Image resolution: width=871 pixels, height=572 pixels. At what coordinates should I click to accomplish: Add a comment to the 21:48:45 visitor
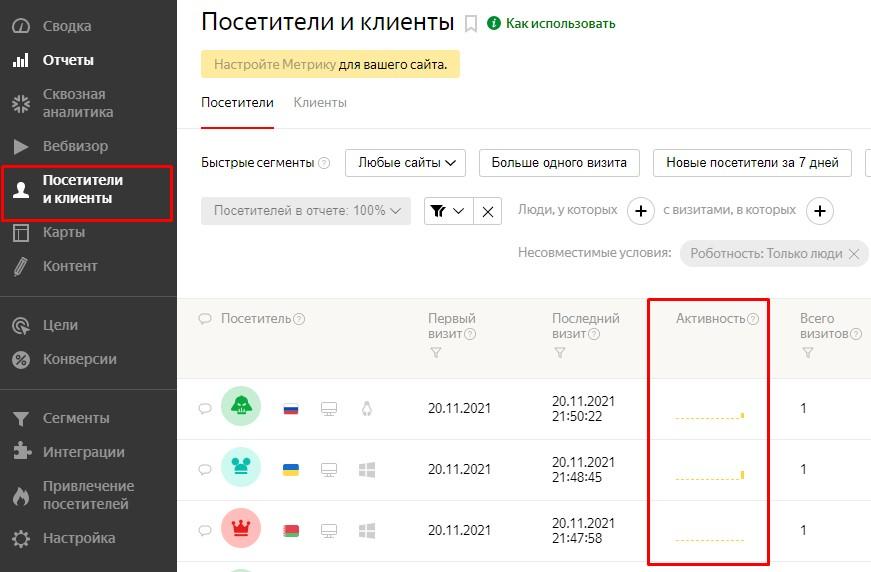pyautogui.click(x=205, y=470)
